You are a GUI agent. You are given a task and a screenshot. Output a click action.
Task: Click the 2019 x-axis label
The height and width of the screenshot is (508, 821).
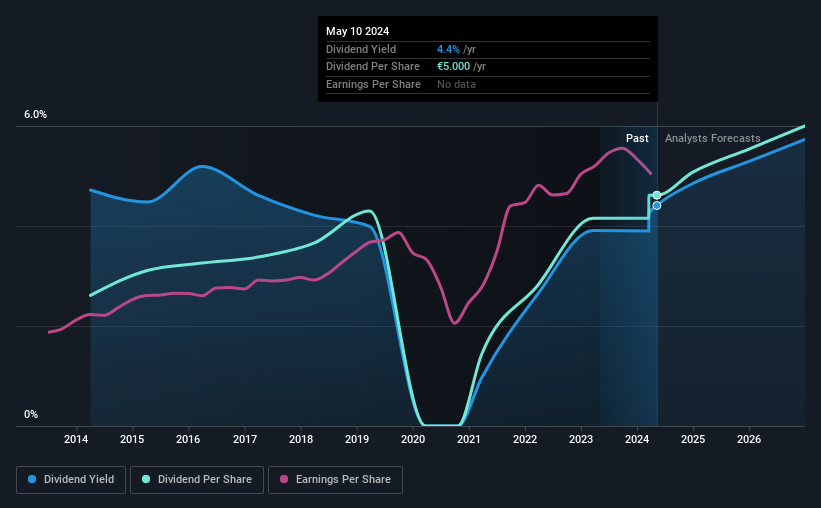click(x=357, y=439)
